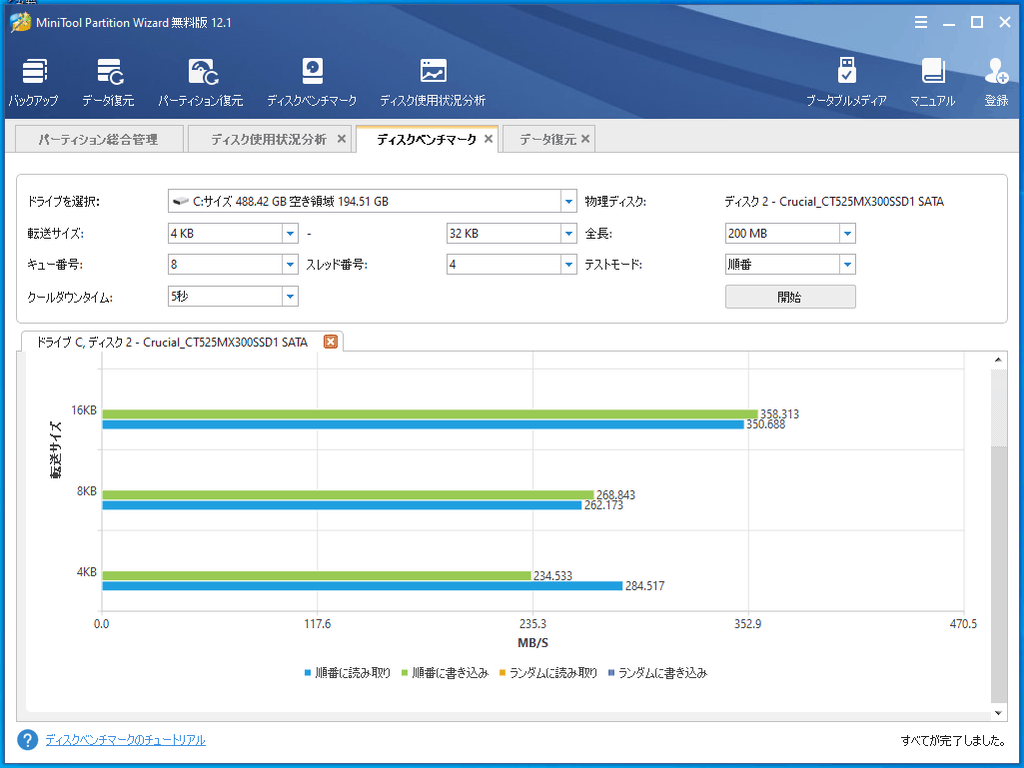Expand the ドライブを選択 drive dropdown
This screenshot has width=1024, height=768.
[x=569, y=201]
